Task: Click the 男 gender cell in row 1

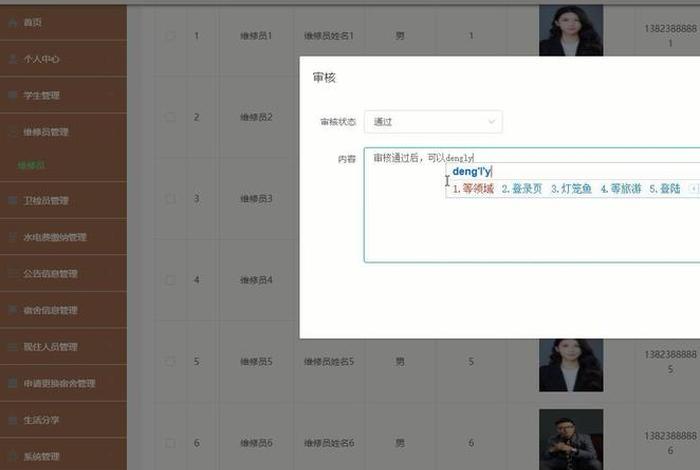Action: click(x=400, y=36)
